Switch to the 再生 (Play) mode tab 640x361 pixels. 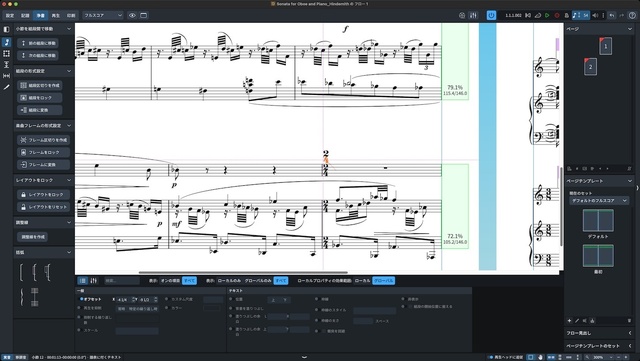tap(56, 16)
